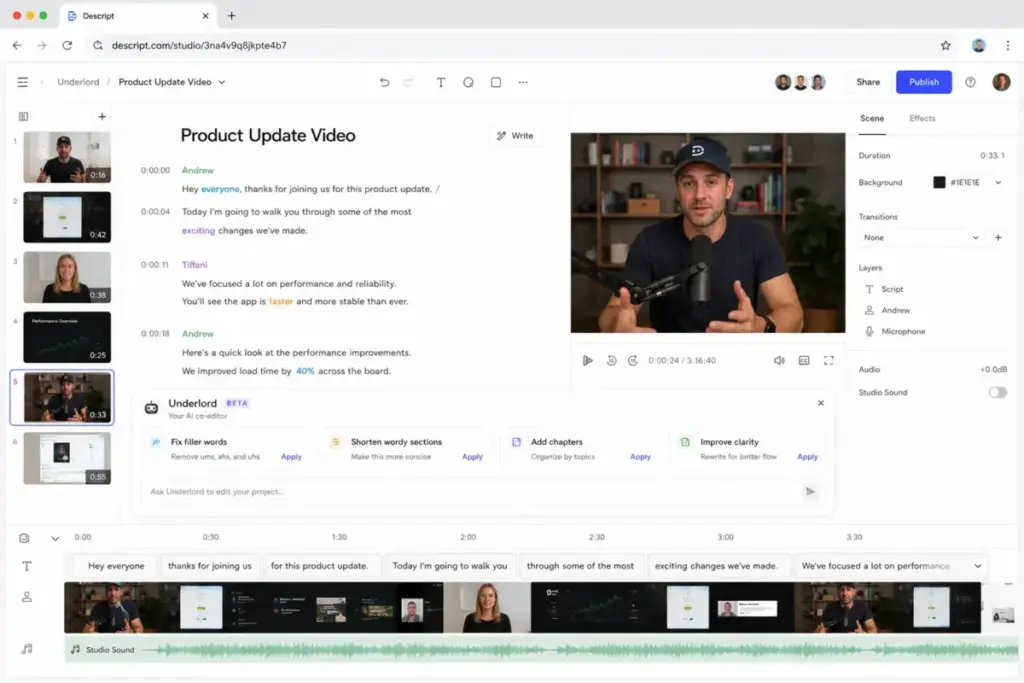Screen dimensions: 1024x683
Task: Click the volume speaker icon
Action: [779, 360]
